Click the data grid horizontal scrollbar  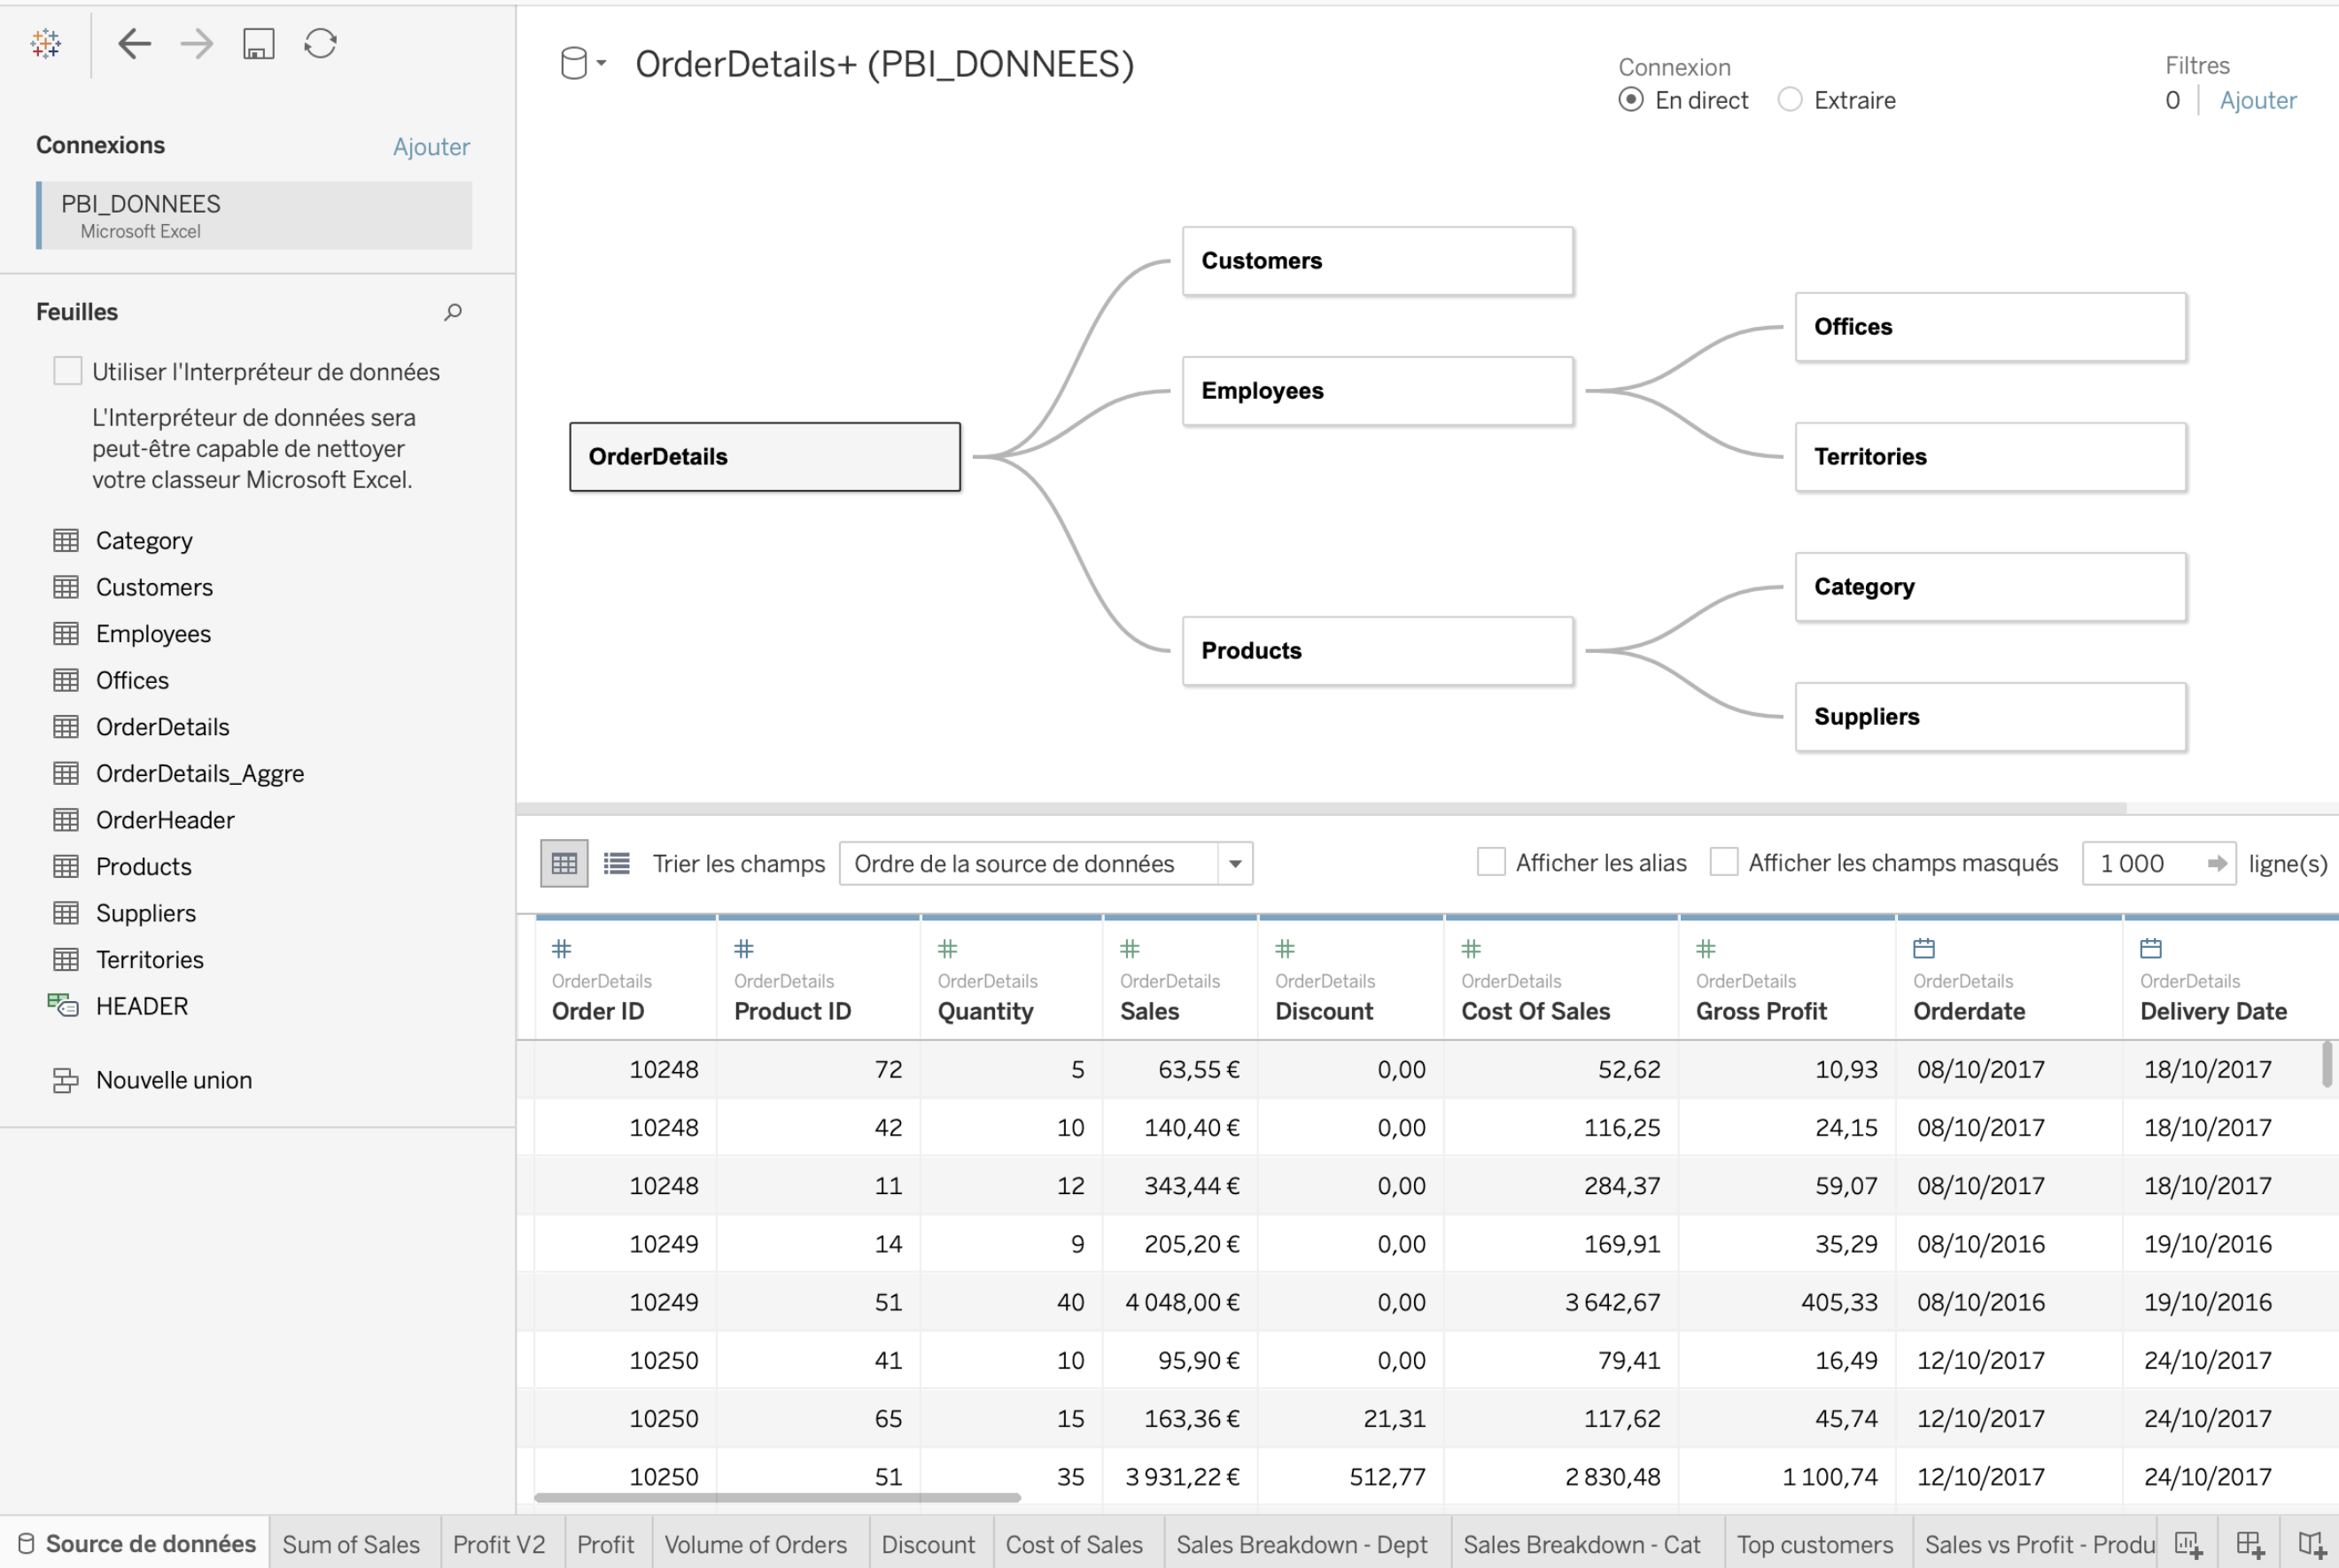[777, 1497]
